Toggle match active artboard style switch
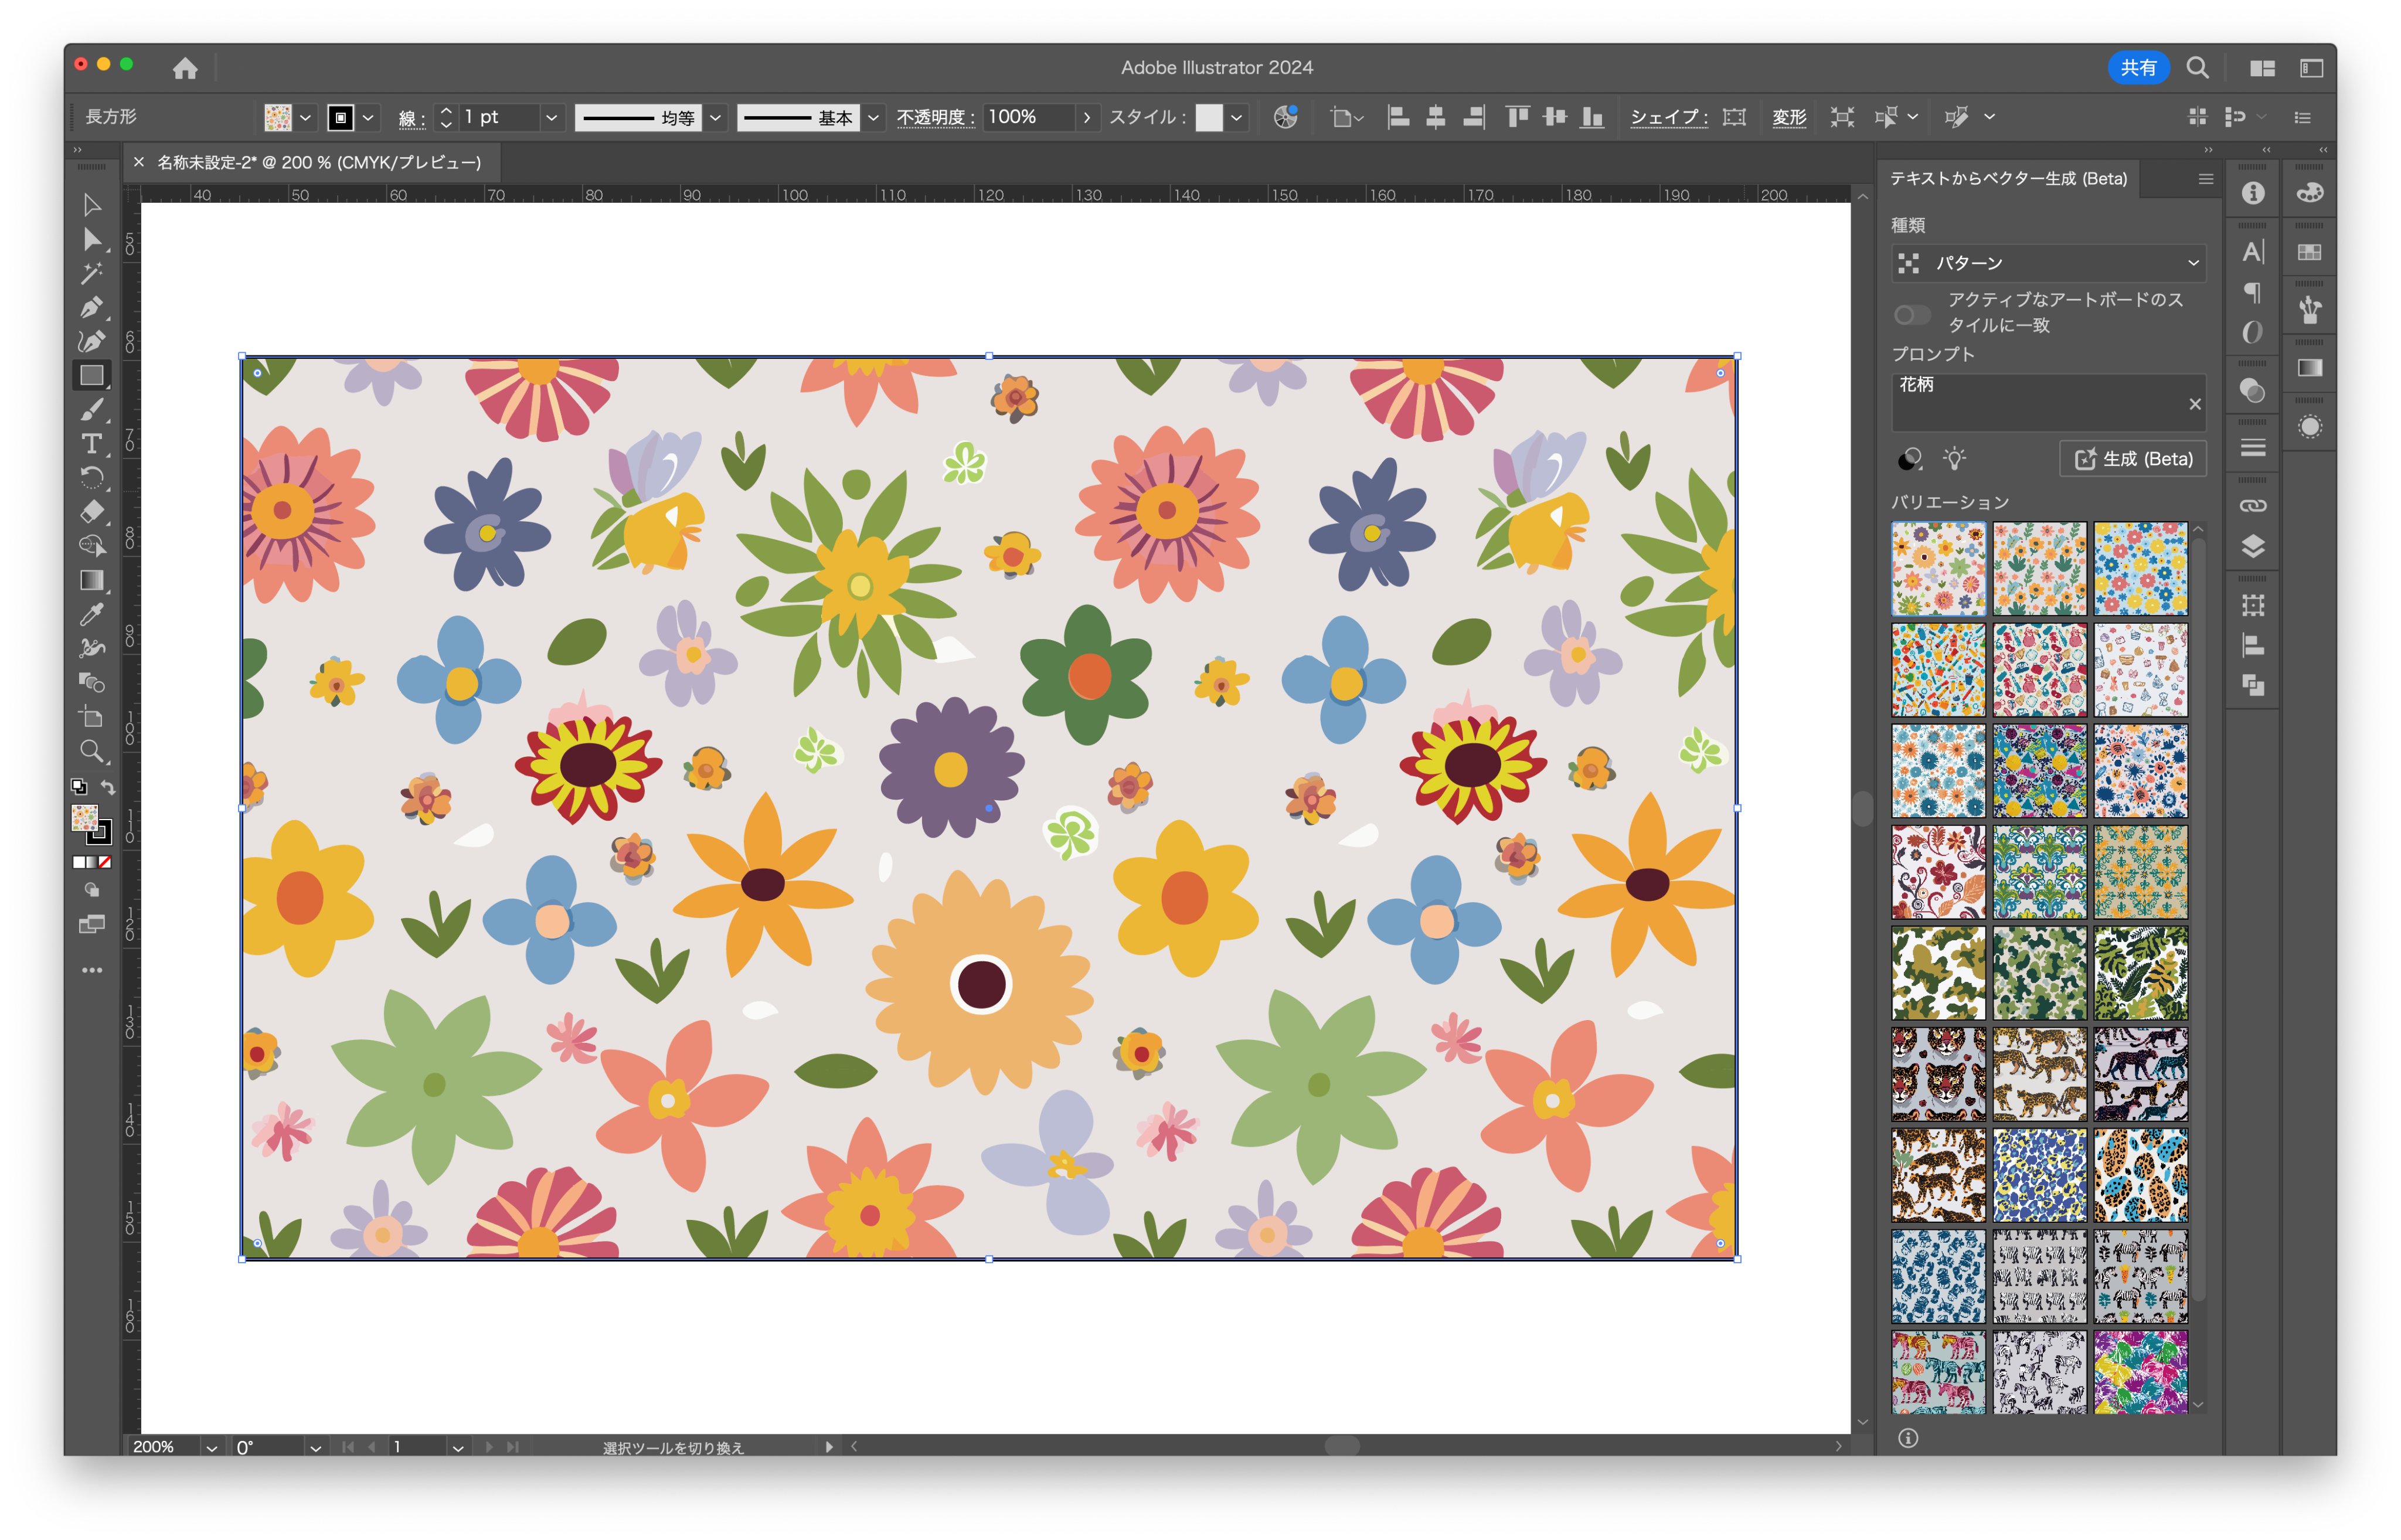Viewport: 2401px width, 1540px height. (1911, 315)
